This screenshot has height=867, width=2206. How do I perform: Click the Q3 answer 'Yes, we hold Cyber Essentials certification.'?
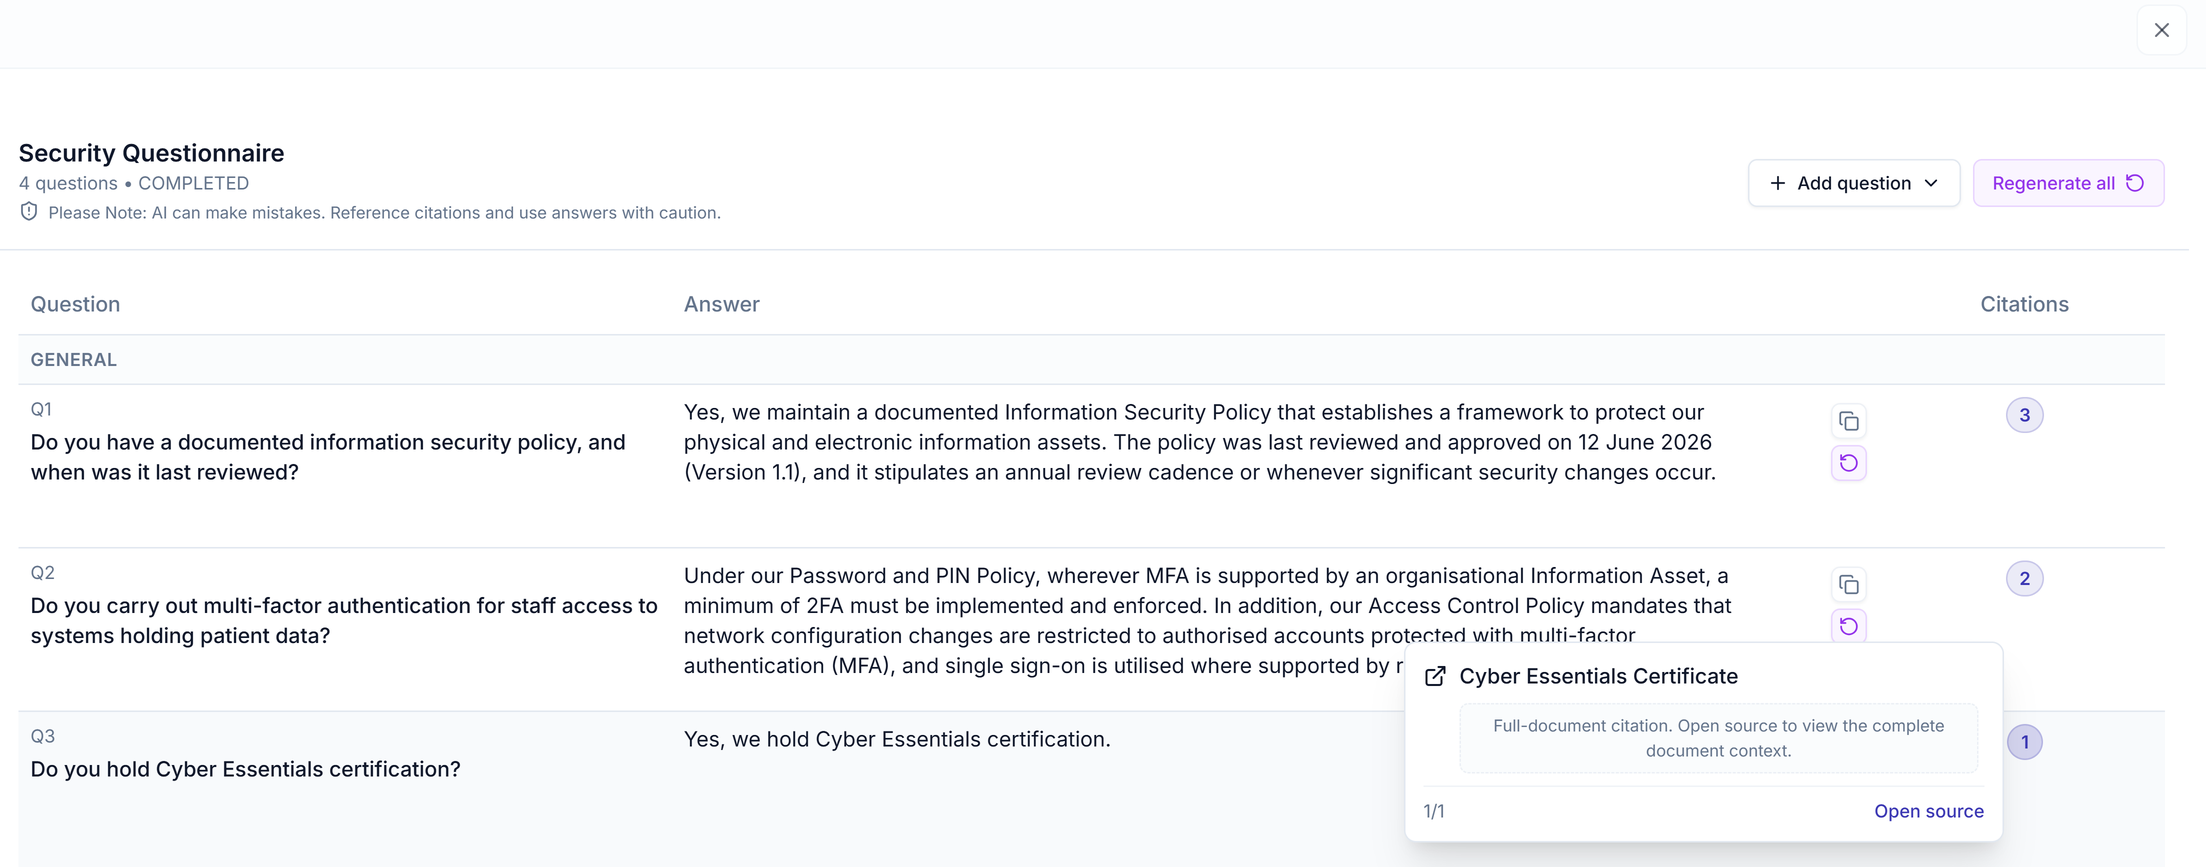(897, 739)
